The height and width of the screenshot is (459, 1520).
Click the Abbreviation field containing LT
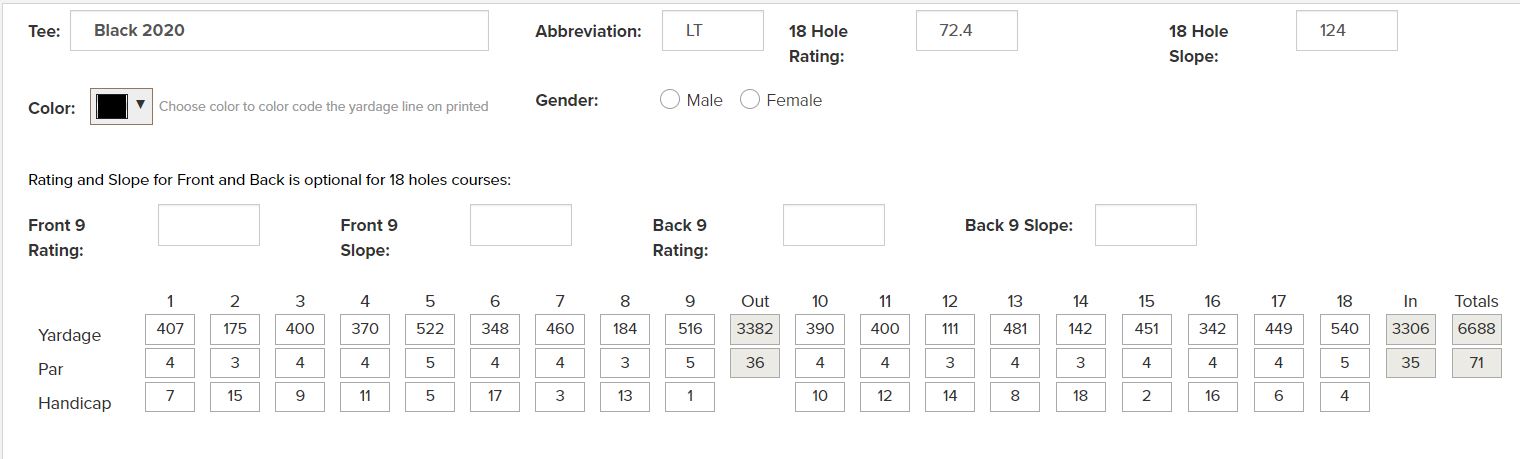(712, 31)
